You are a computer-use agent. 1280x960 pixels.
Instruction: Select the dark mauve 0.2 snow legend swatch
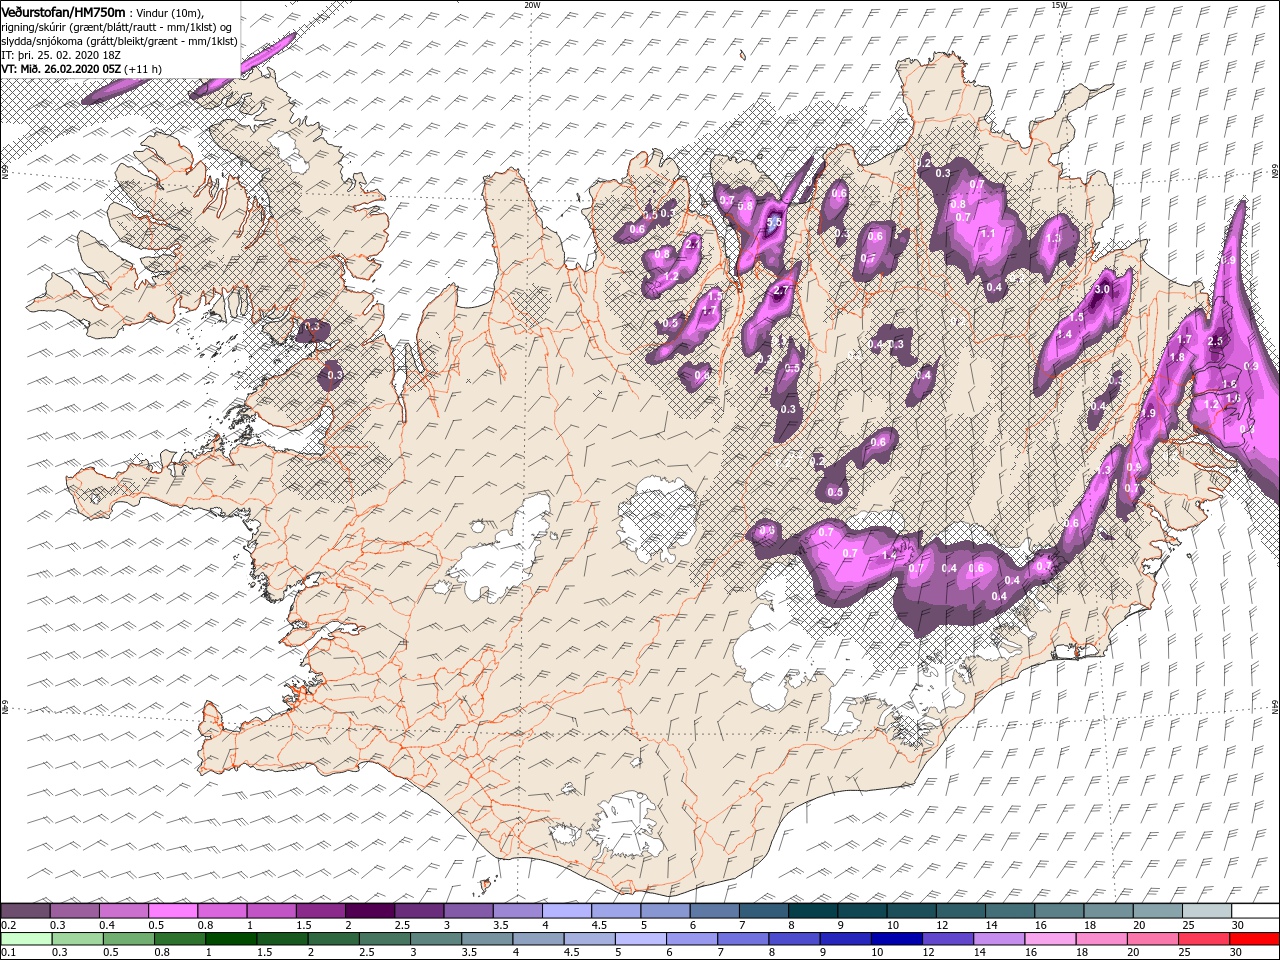(x=25, y=911)
